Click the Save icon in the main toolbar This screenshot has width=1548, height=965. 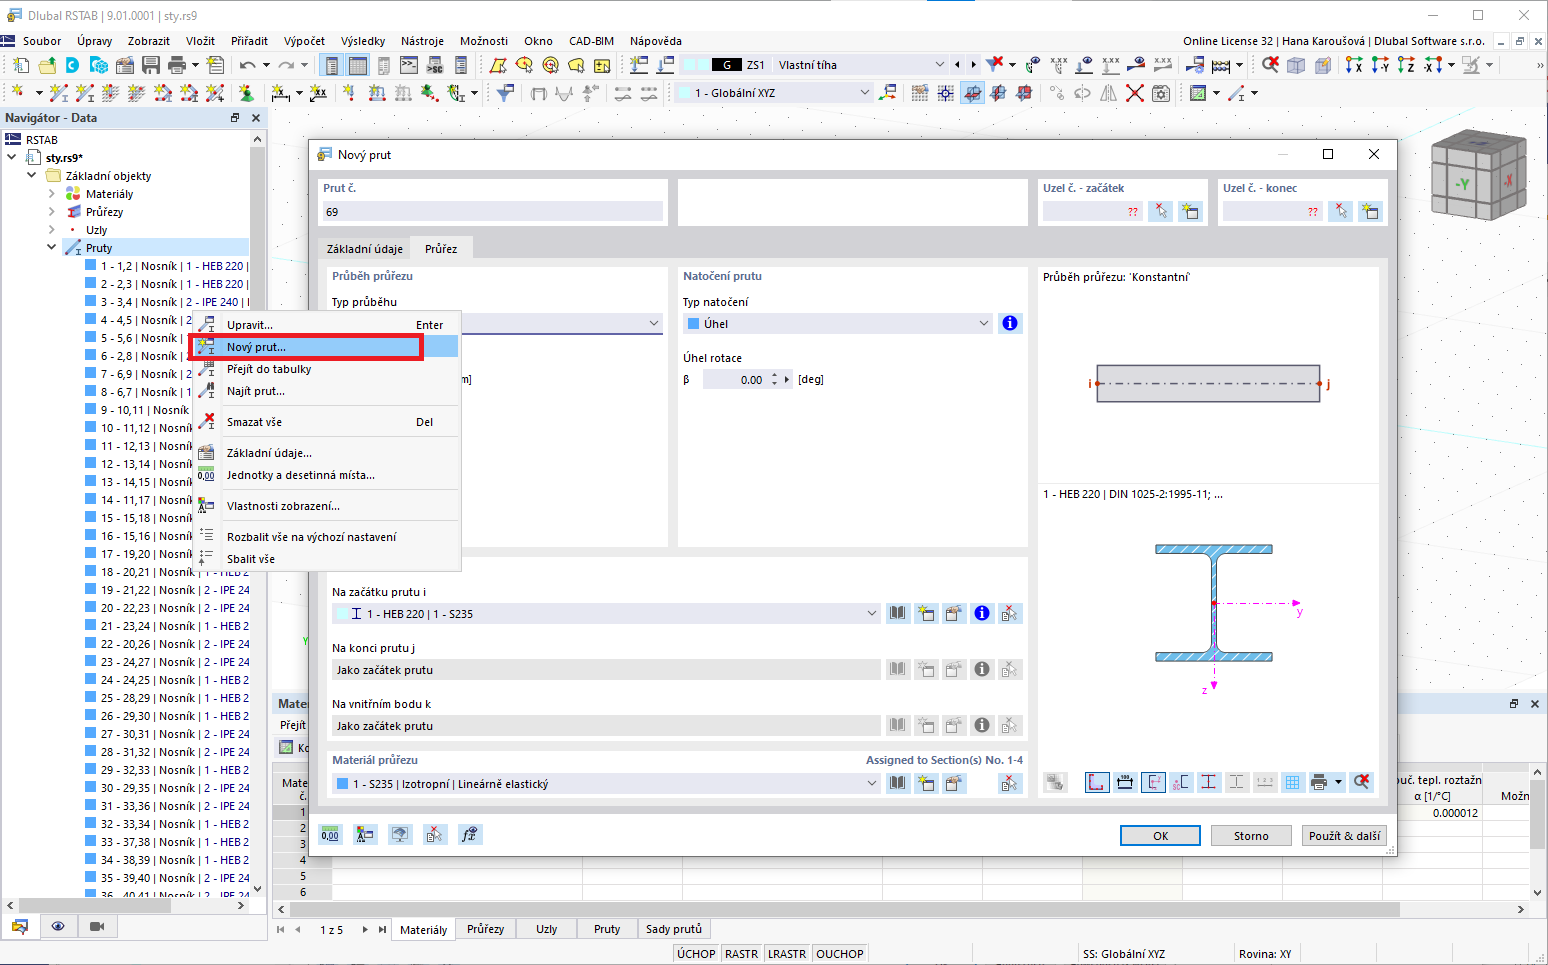point(151,65)
